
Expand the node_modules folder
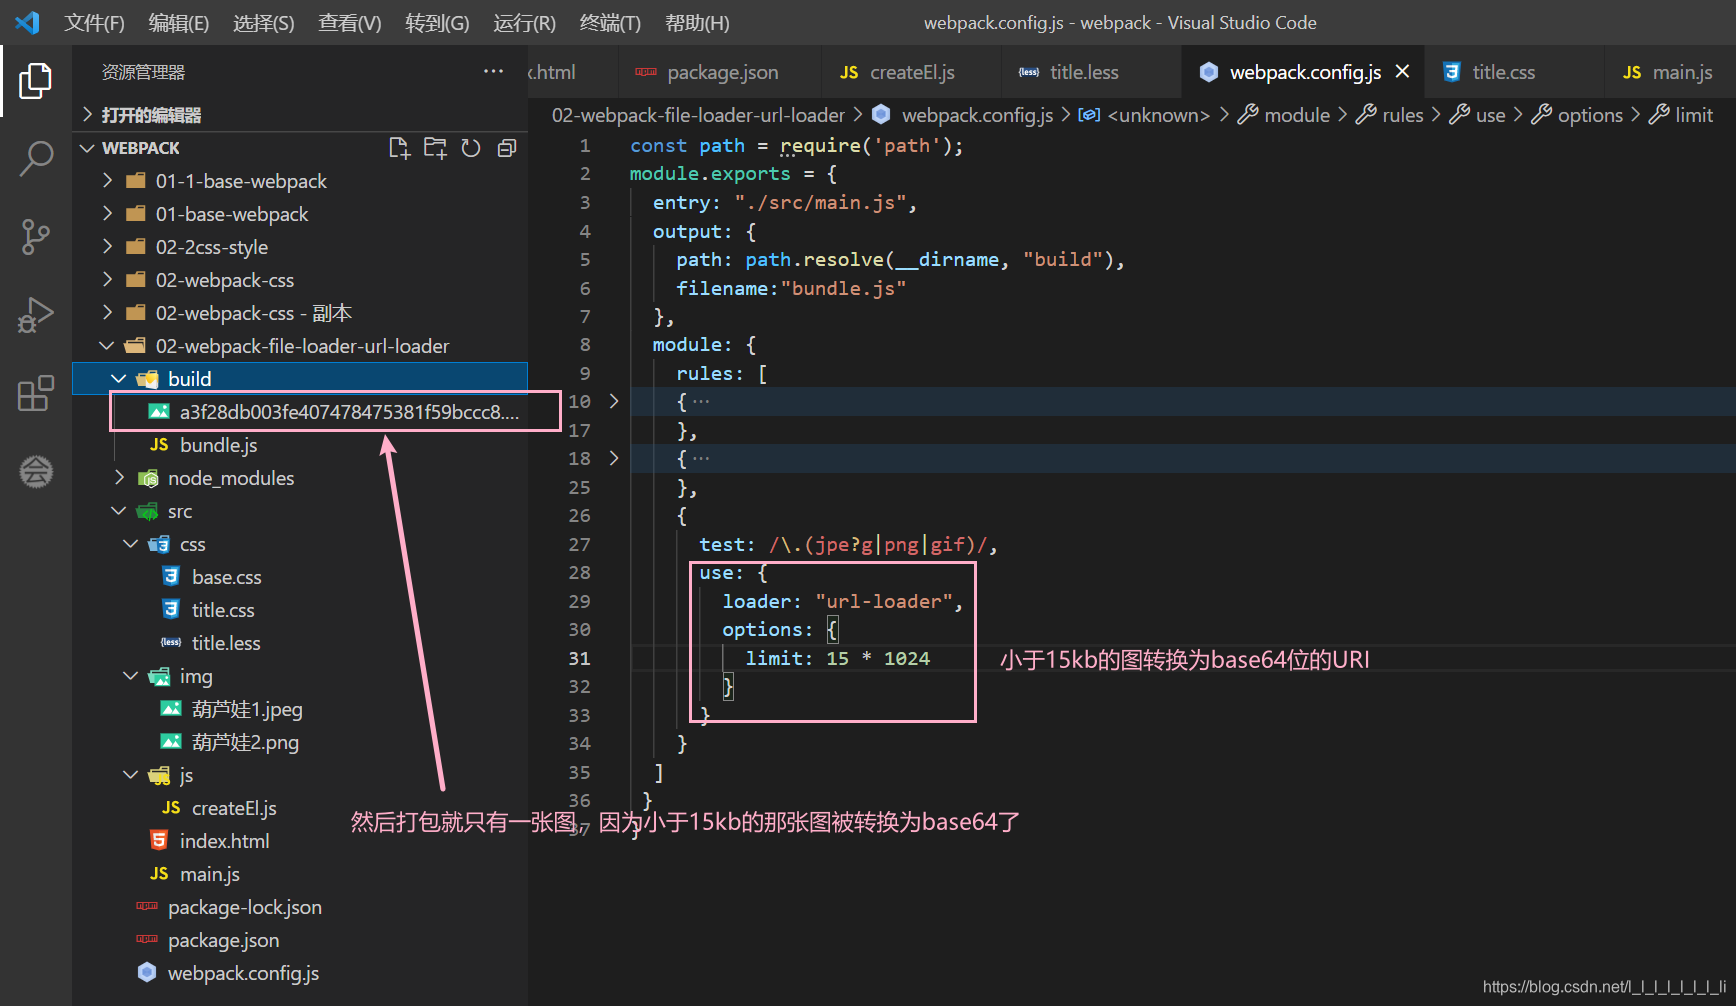(119, 478)
